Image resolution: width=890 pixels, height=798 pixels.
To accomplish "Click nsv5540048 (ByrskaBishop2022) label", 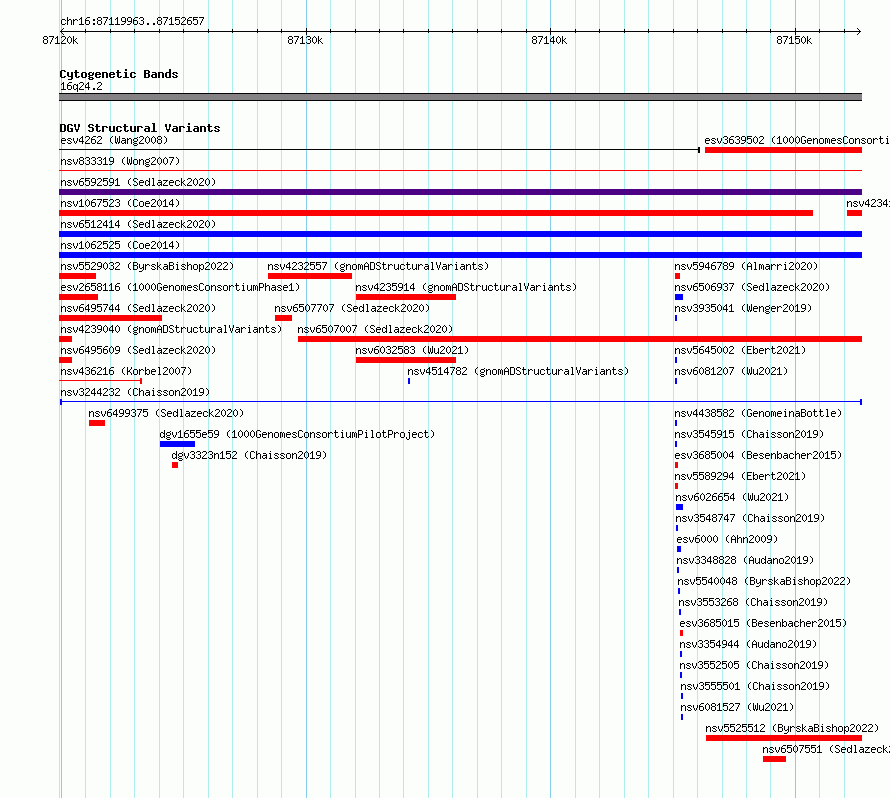I will (x=765, y=581).
